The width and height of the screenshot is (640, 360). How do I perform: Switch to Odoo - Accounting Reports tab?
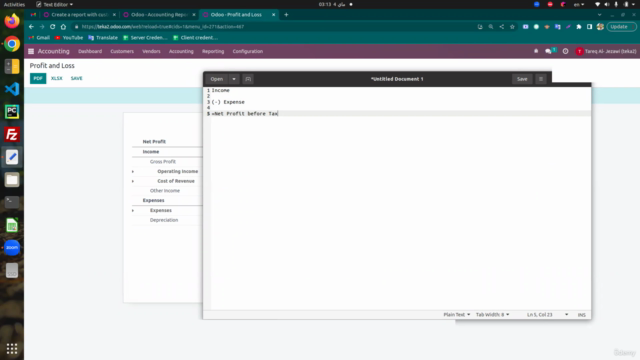159,15
